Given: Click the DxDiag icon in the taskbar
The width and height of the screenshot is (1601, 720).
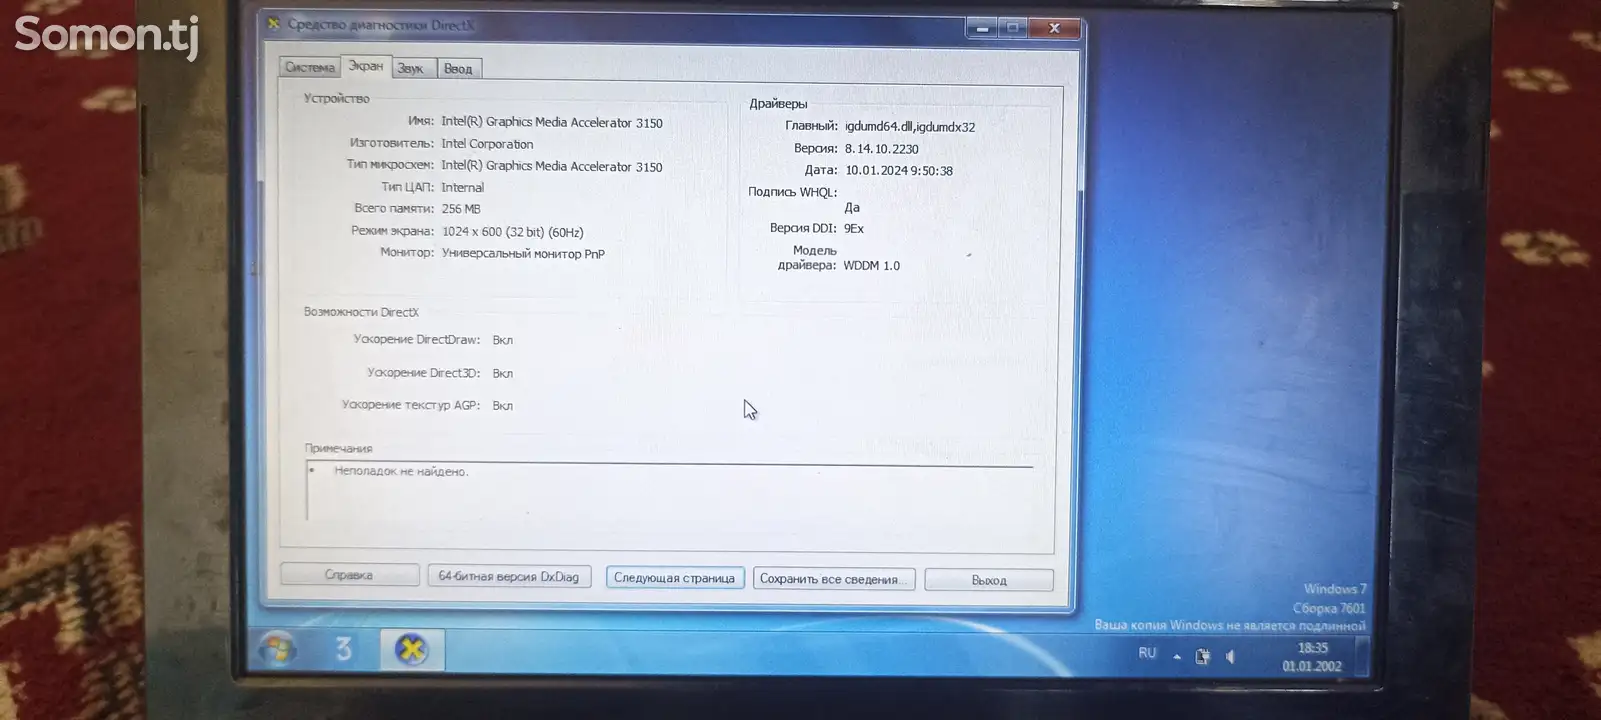Looking at the screenshot, I should click(x=411, y=650).
